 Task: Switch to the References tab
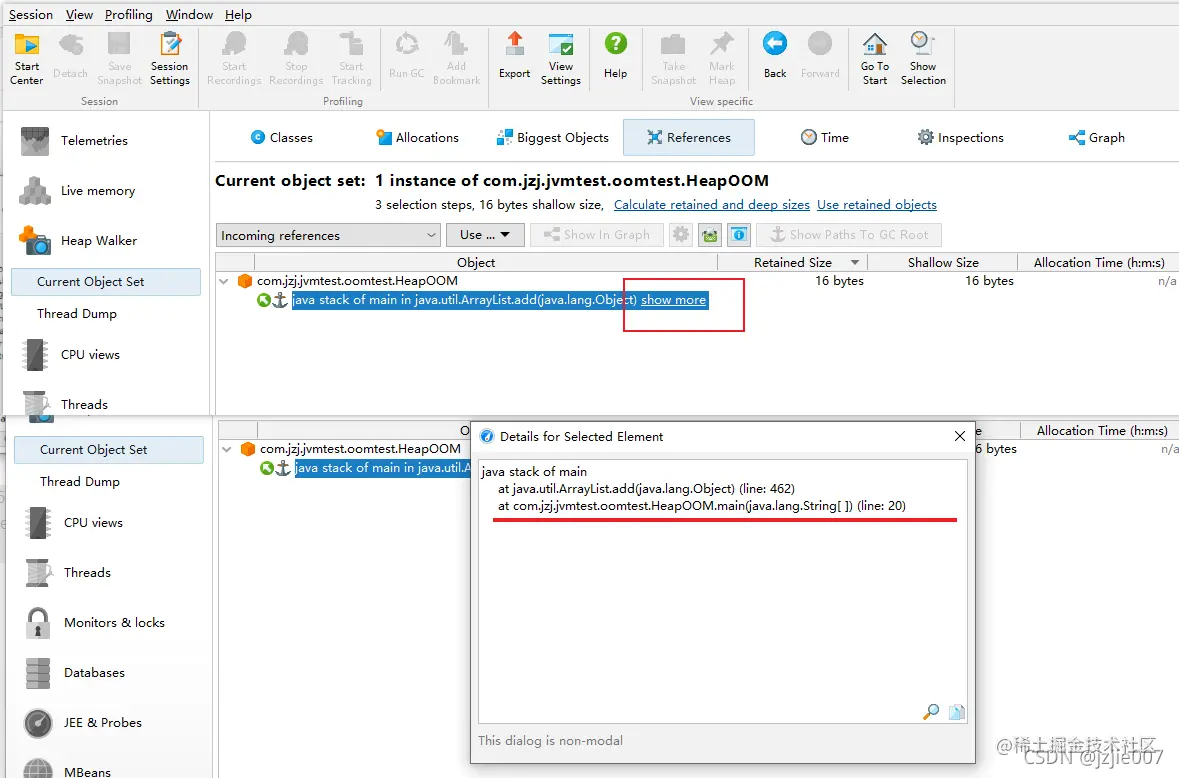(689, 138)
